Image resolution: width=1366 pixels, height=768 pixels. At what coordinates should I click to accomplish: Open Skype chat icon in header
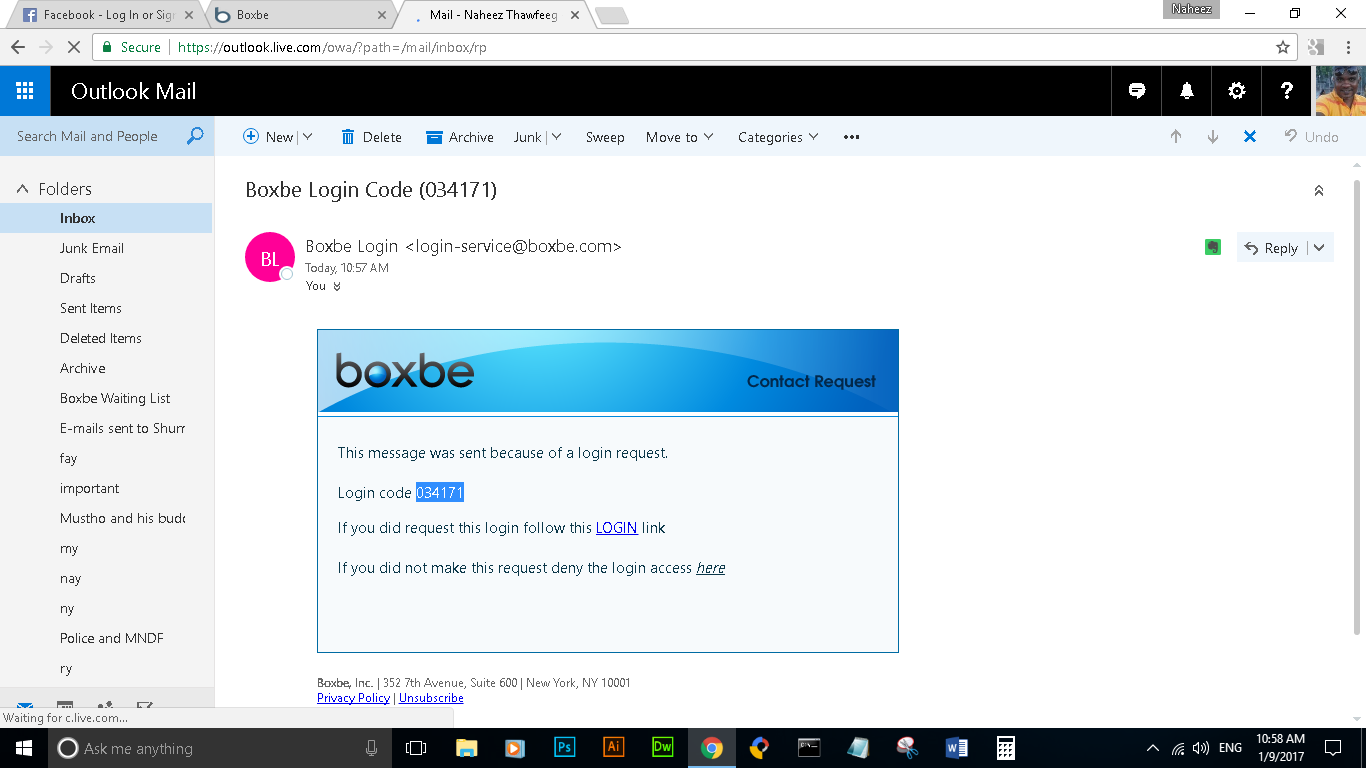coord(1137,91)
